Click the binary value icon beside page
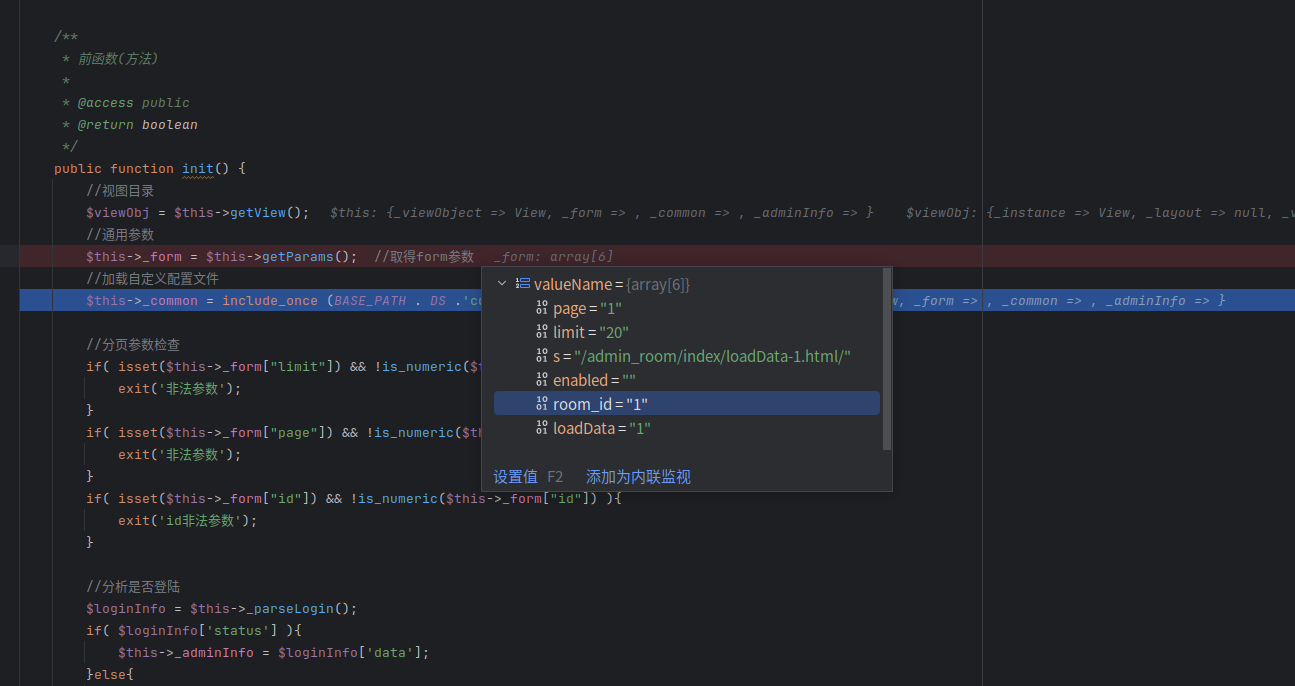The width and height of the screenshot is (1295, 686). coord(542,308)
